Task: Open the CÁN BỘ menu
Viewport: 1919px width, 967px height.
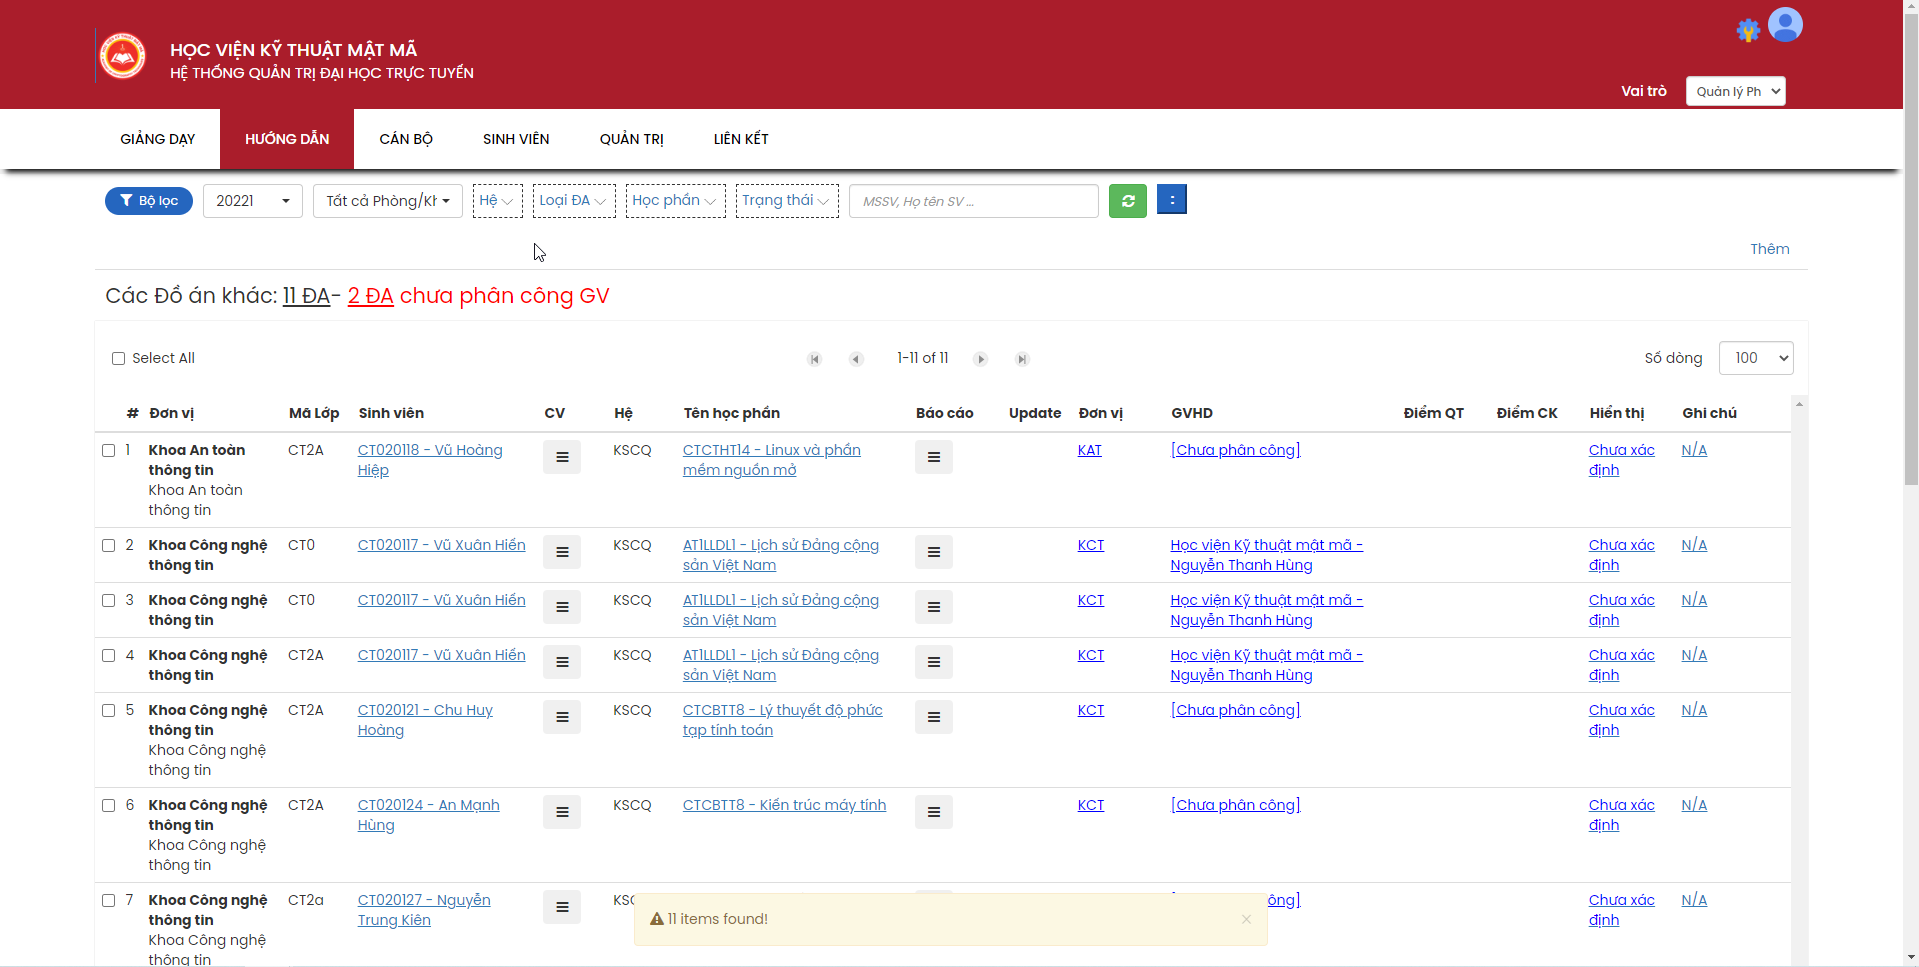Action: 406,139
